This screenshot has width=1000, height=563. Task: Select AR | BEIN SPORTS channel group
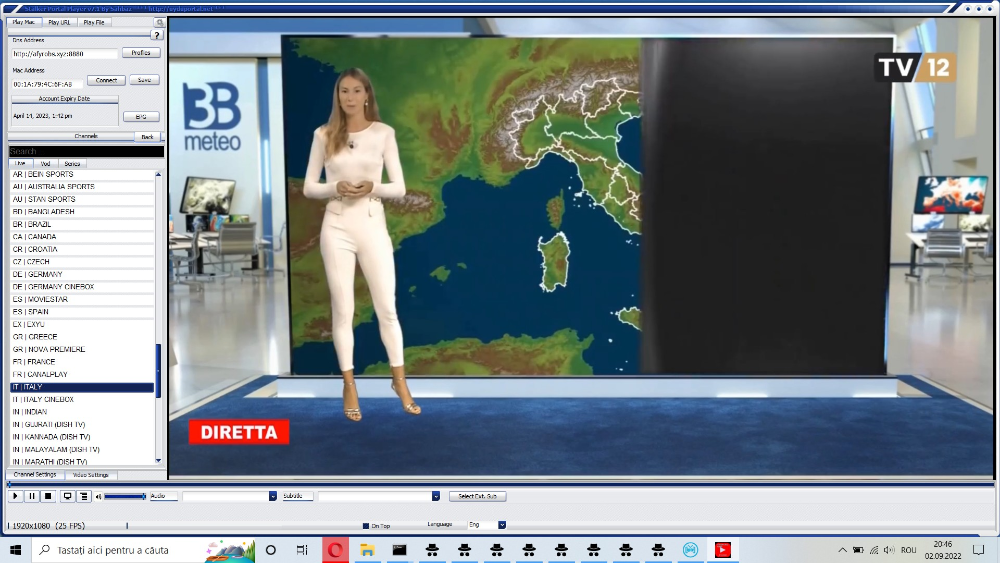click(82, 174)
